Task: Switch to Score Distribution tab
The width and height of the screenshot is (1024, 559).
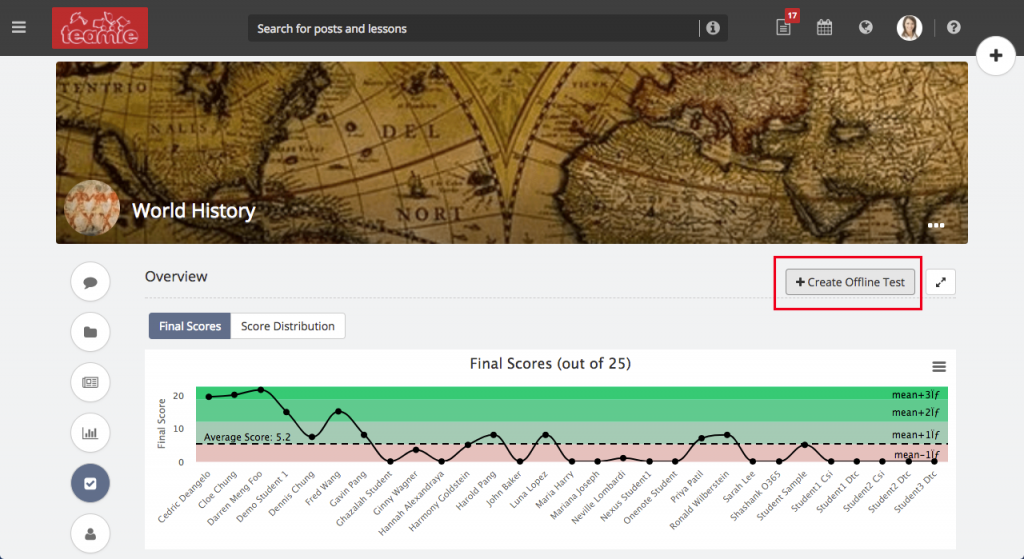Action: tap(287, 326)
